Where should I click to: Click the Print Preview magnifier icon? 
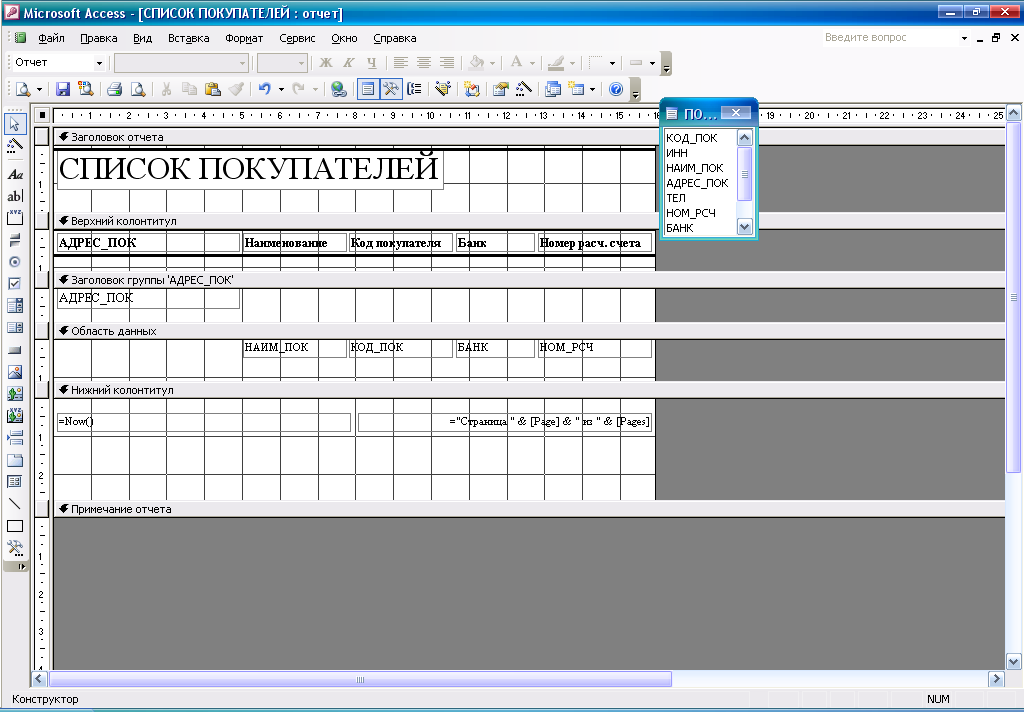pyautogui.click(x=138, y=89)
